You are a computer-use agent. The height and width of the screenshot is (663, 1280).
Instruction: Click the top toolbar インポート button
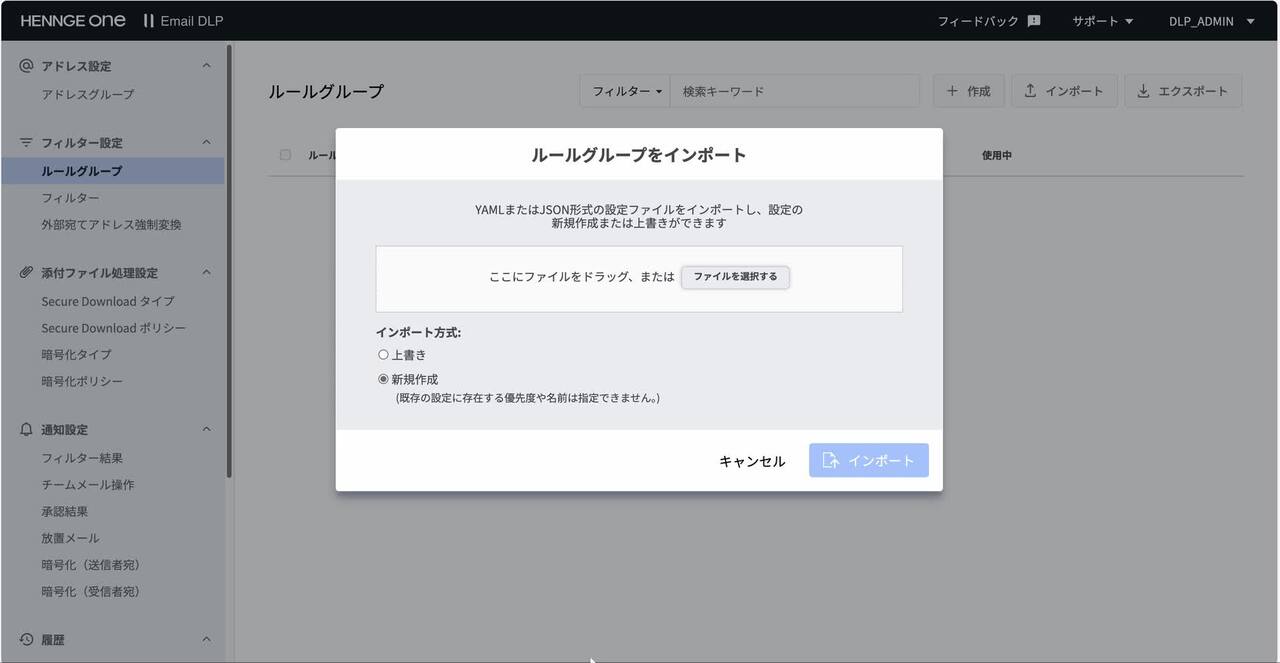pos(1064,91)
